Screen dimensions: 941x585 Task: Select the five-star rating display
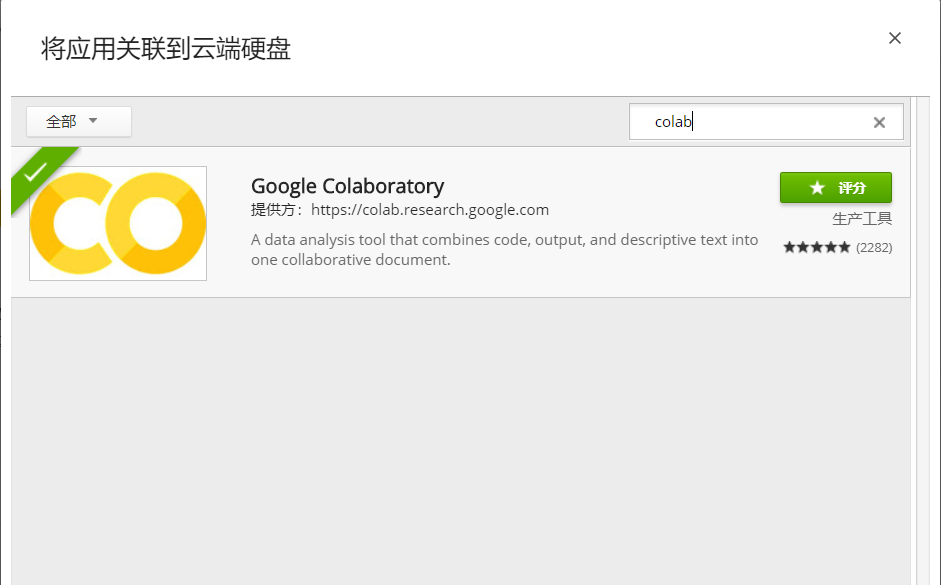(817, 247)
